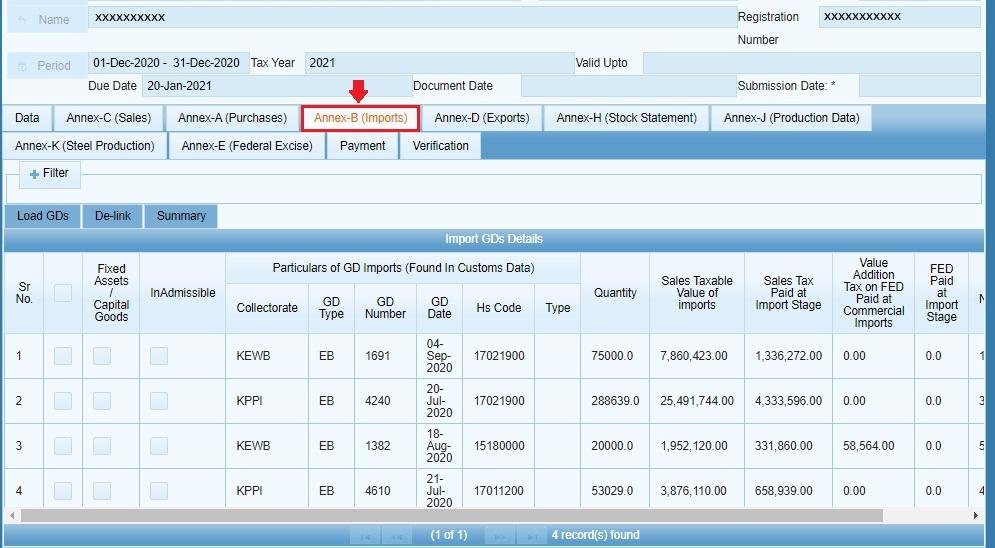Open the Data tab

tap(27, 118)
